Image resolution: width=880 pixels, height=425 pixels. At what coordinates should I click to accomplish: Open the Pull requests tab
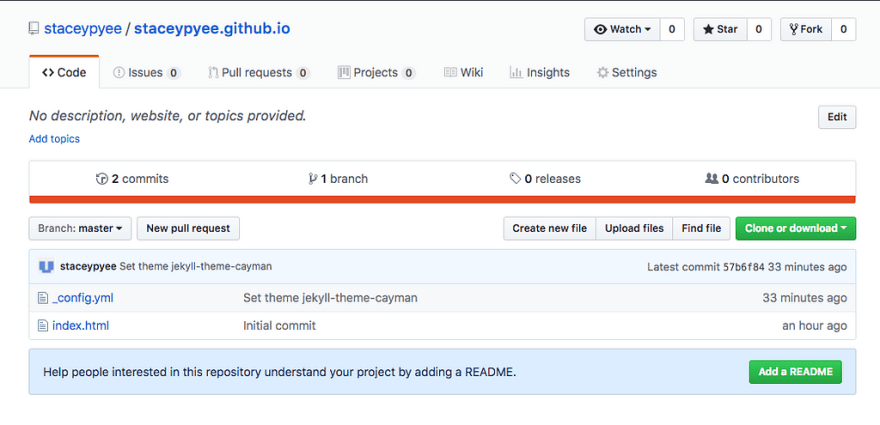point(259,72)
